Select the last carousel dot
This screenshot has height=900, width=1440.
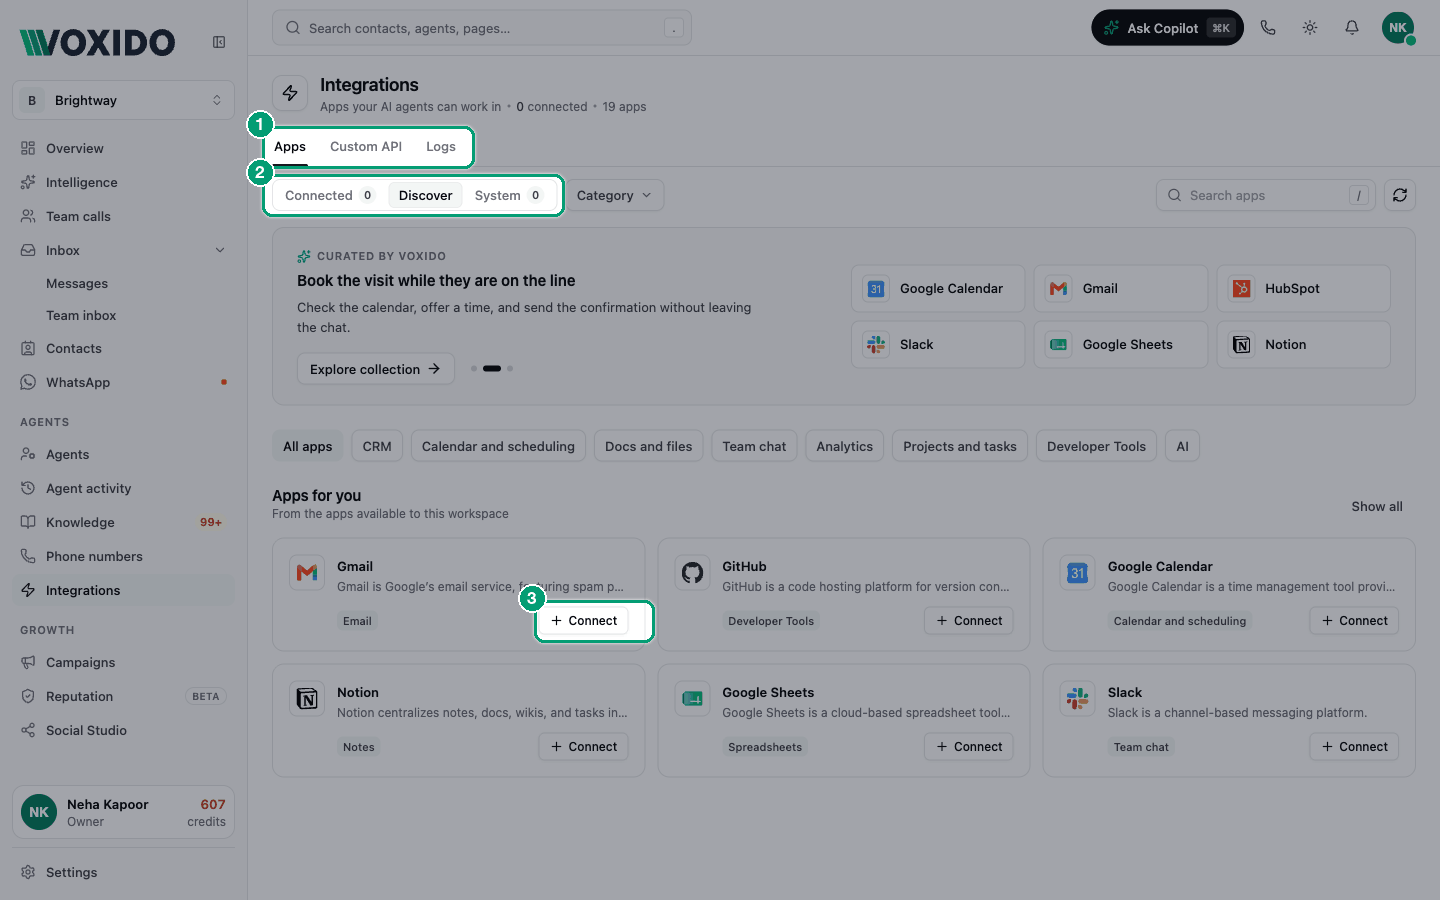510,368
